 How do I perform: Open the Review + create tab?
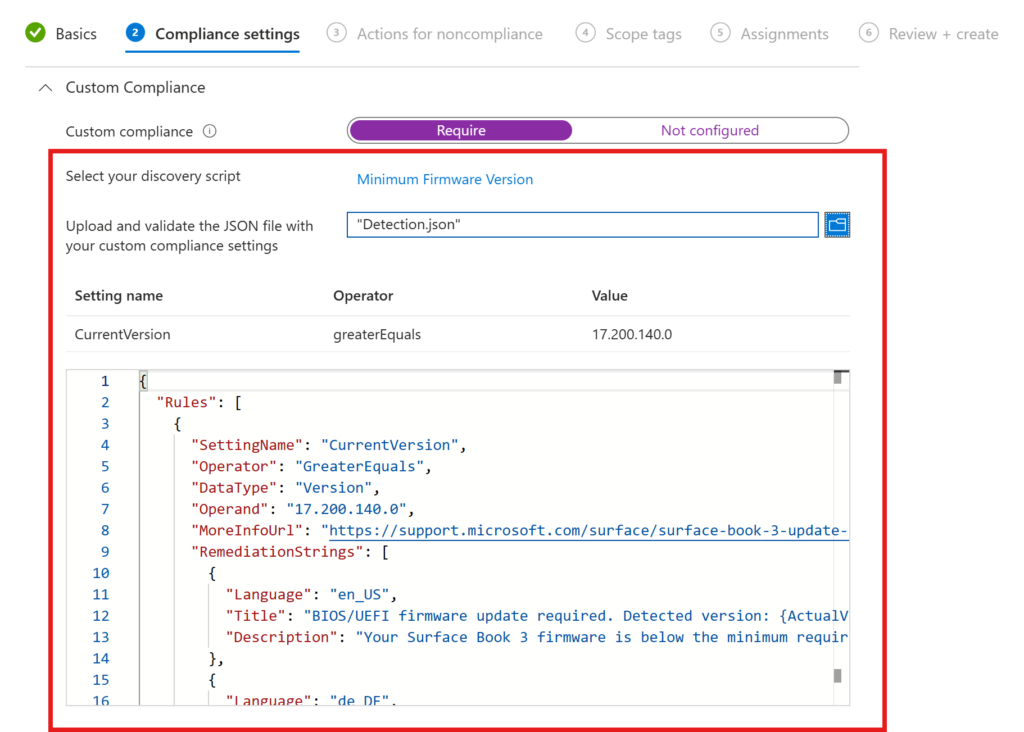coord(943,34)
